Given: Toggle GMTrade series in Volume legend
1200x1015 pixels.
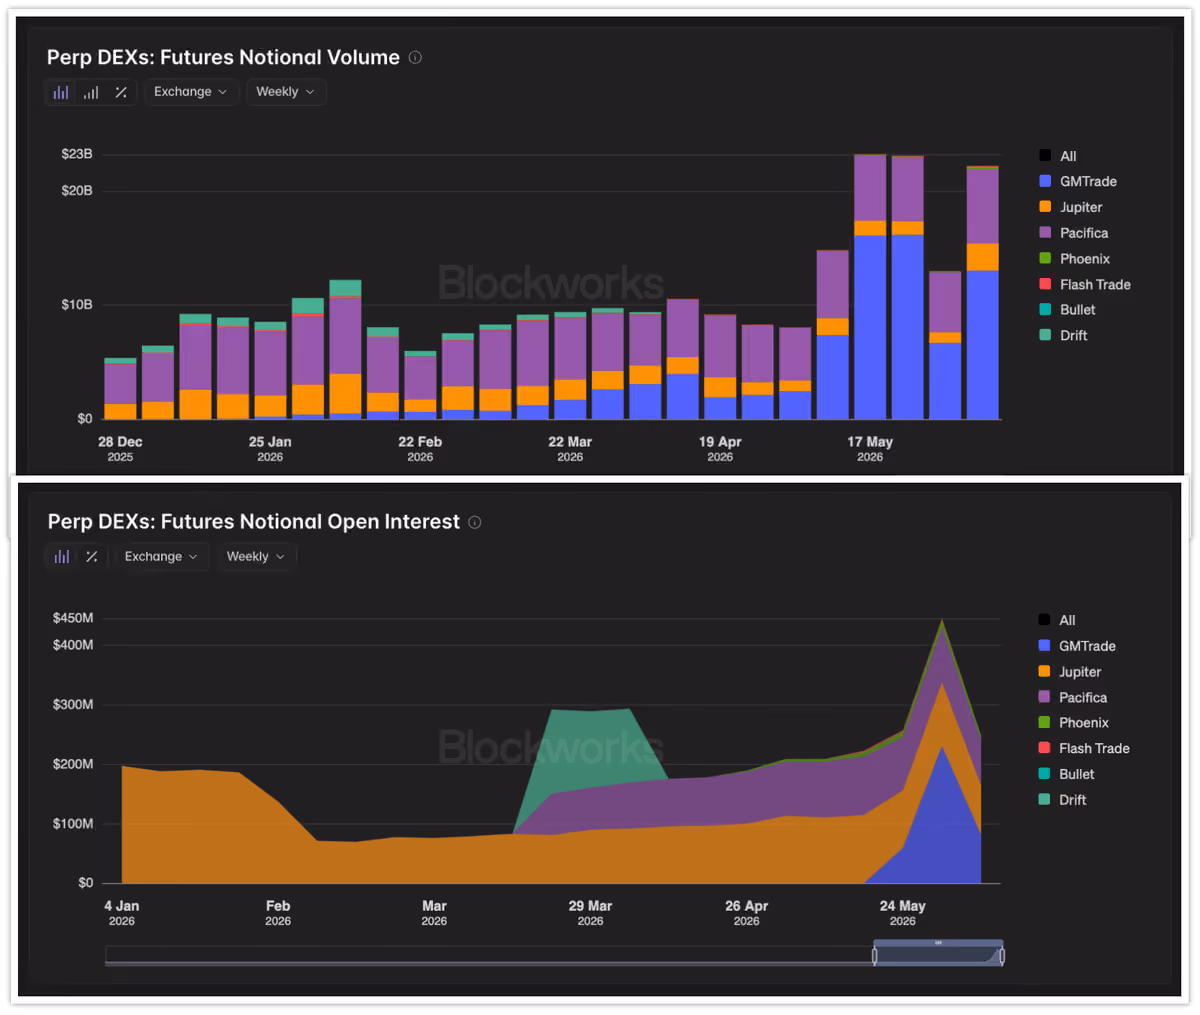Looking at the screenshot, I should 1078,181.
